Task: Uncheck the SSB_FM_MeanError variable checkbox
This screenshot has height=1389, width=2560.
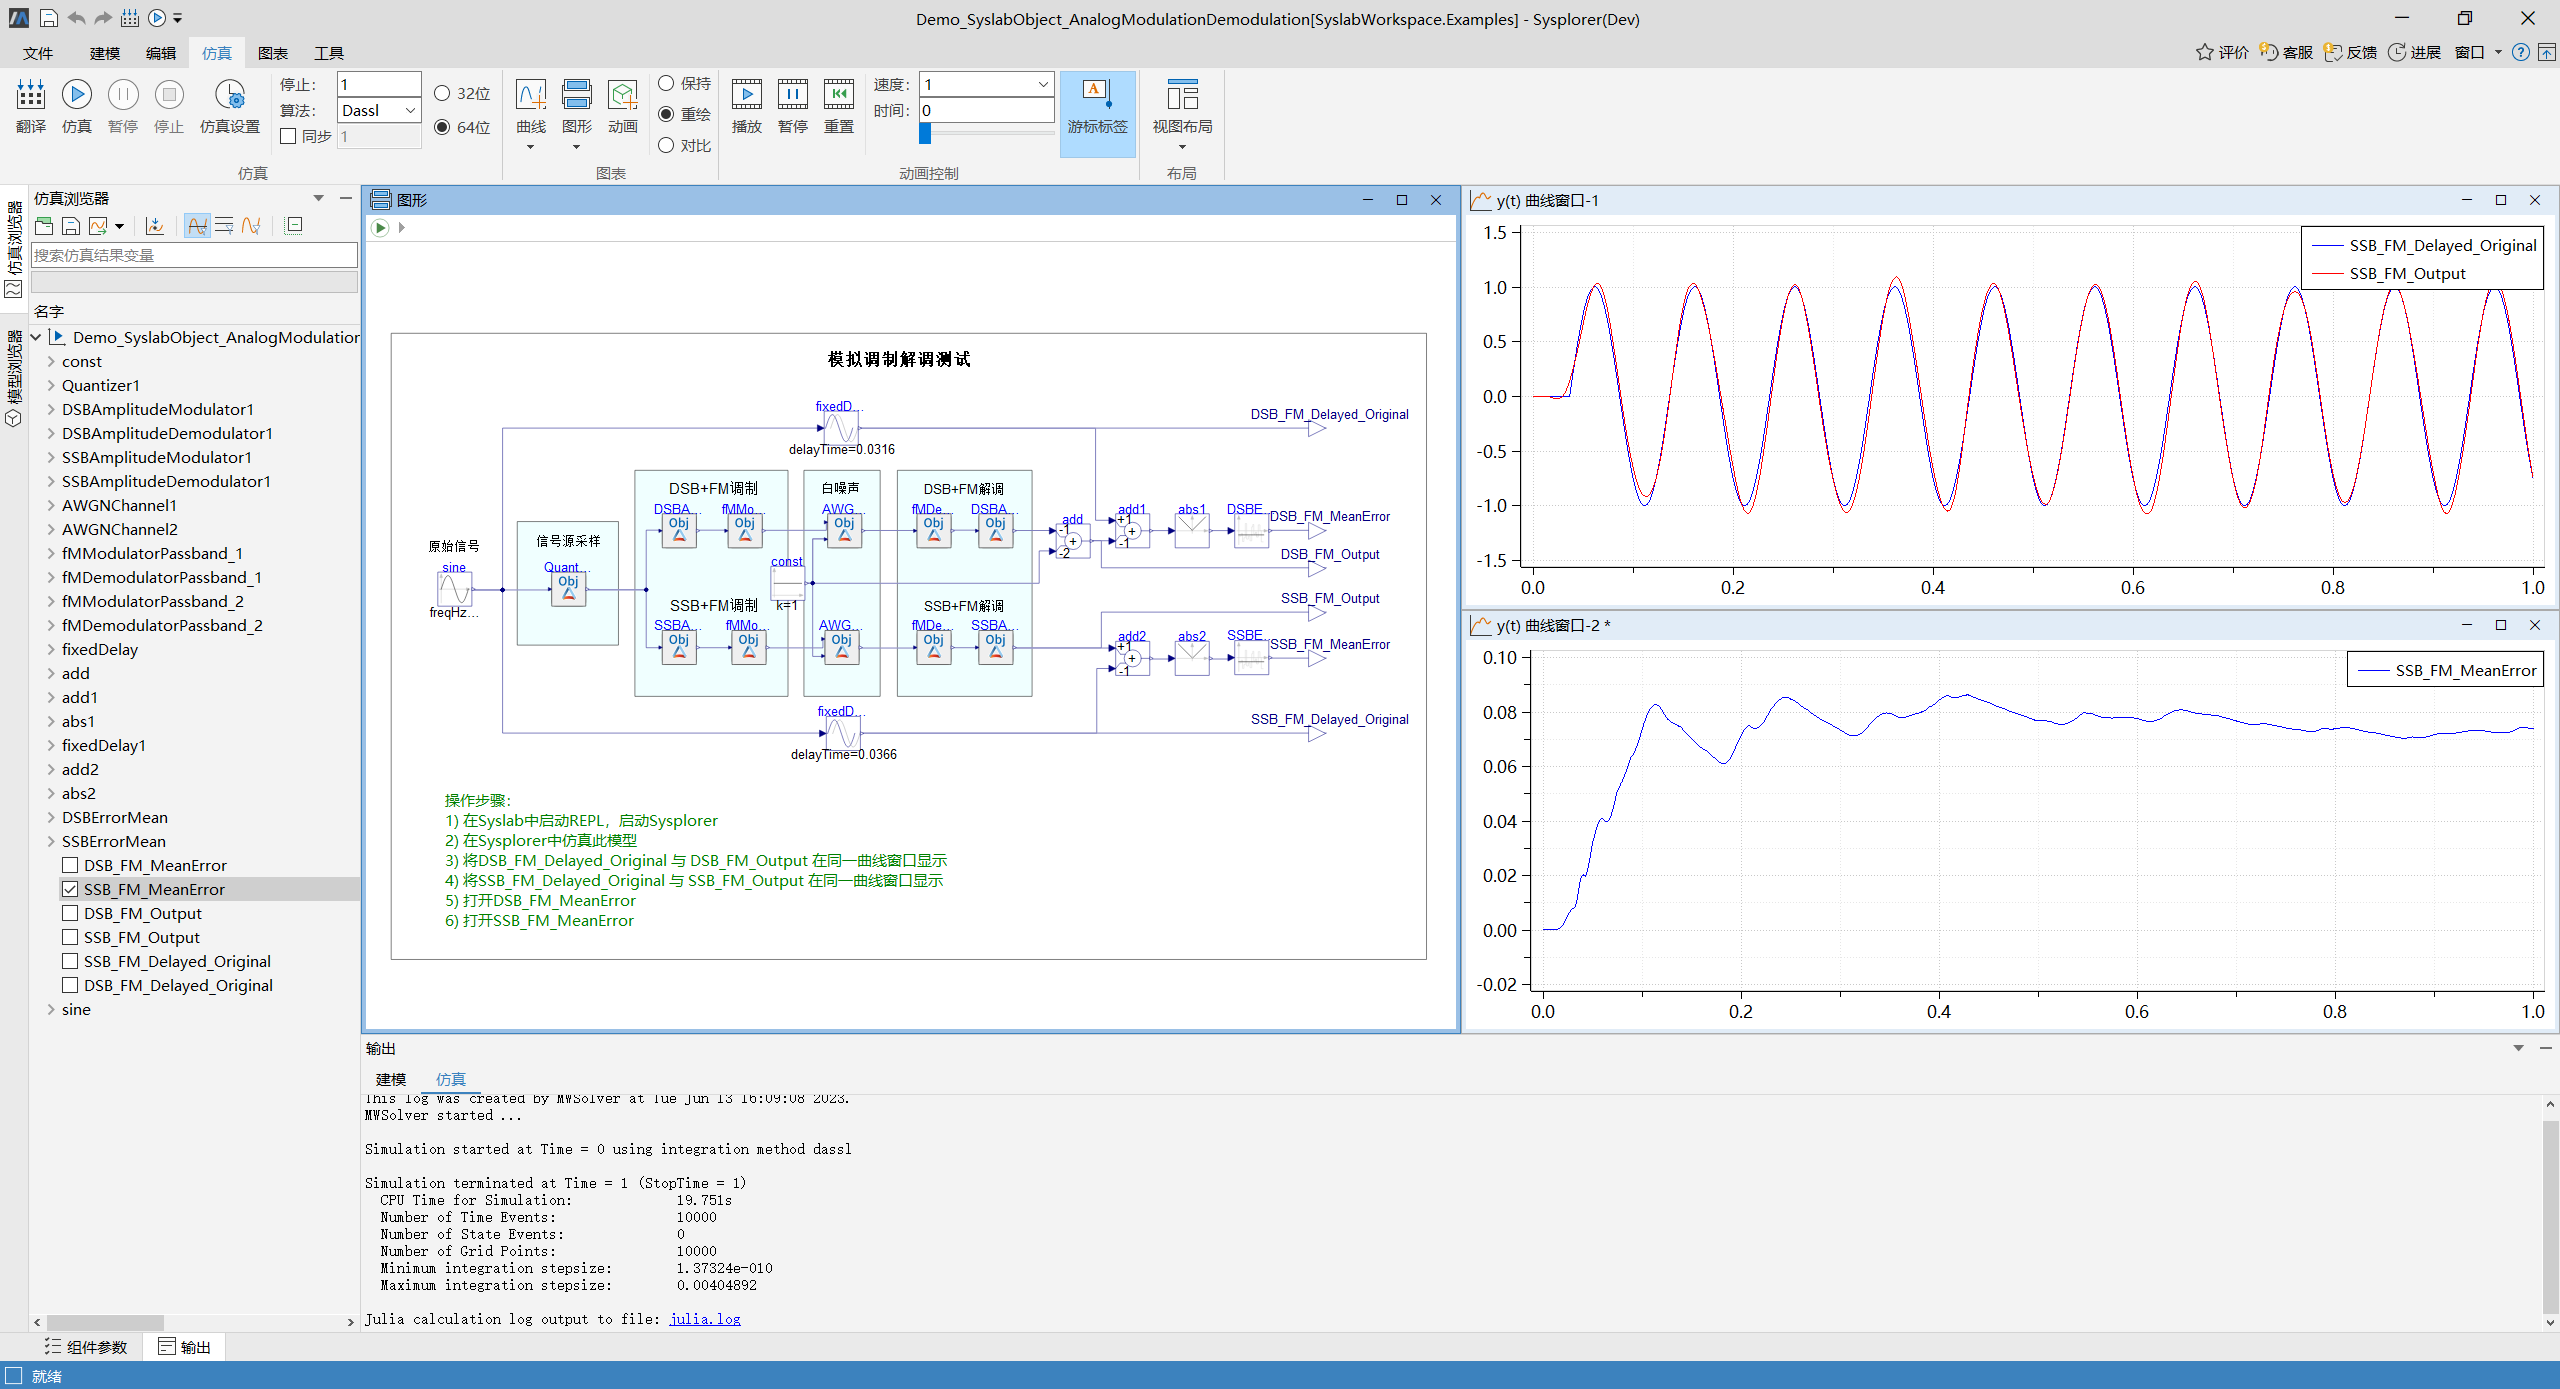Action: [x=70, y=889]
